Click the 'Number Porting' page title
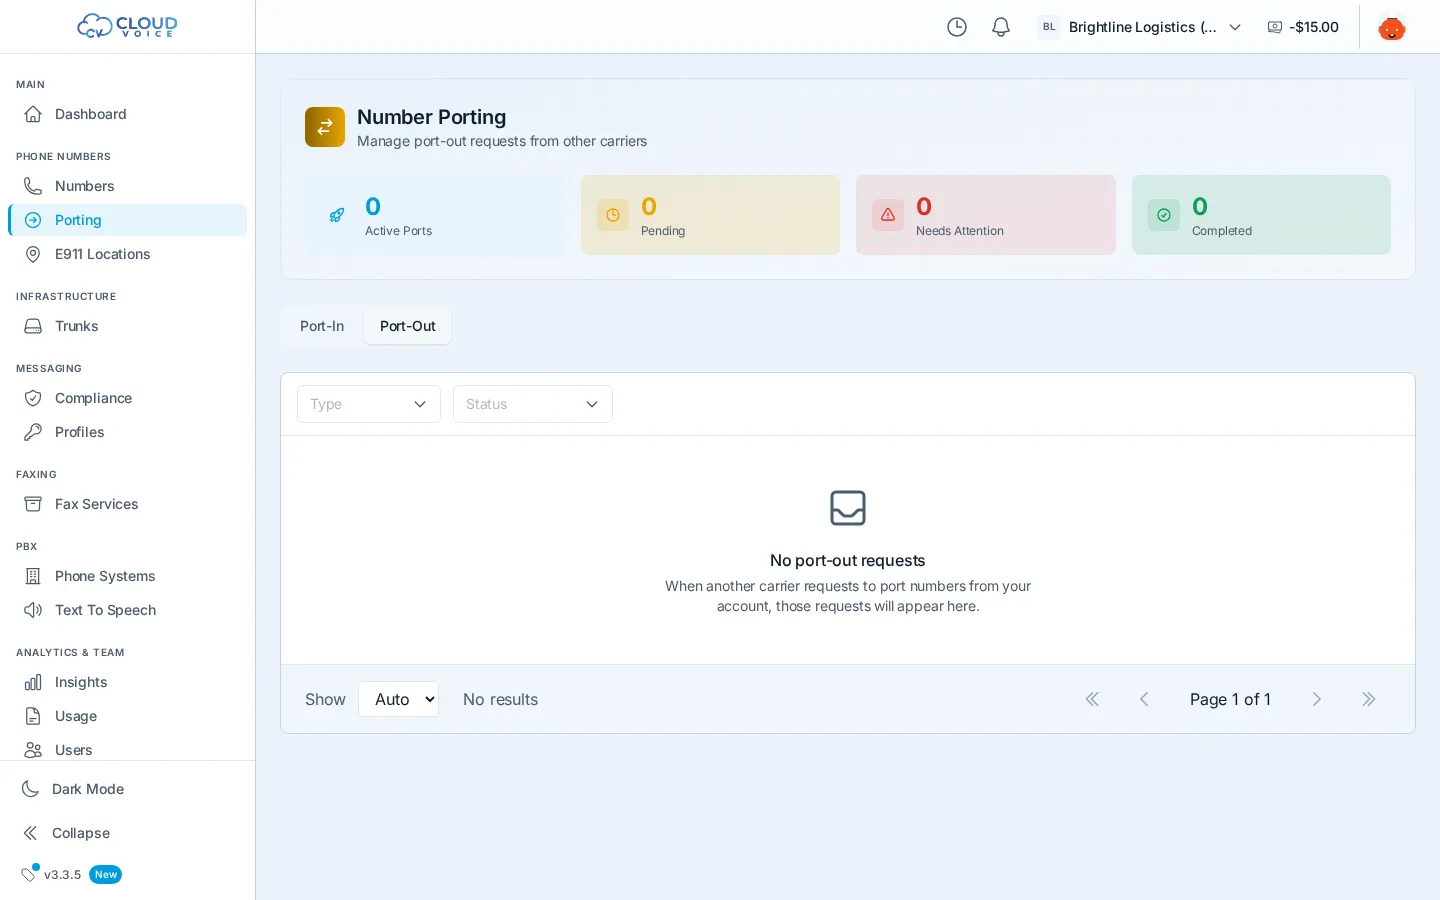 432,117
